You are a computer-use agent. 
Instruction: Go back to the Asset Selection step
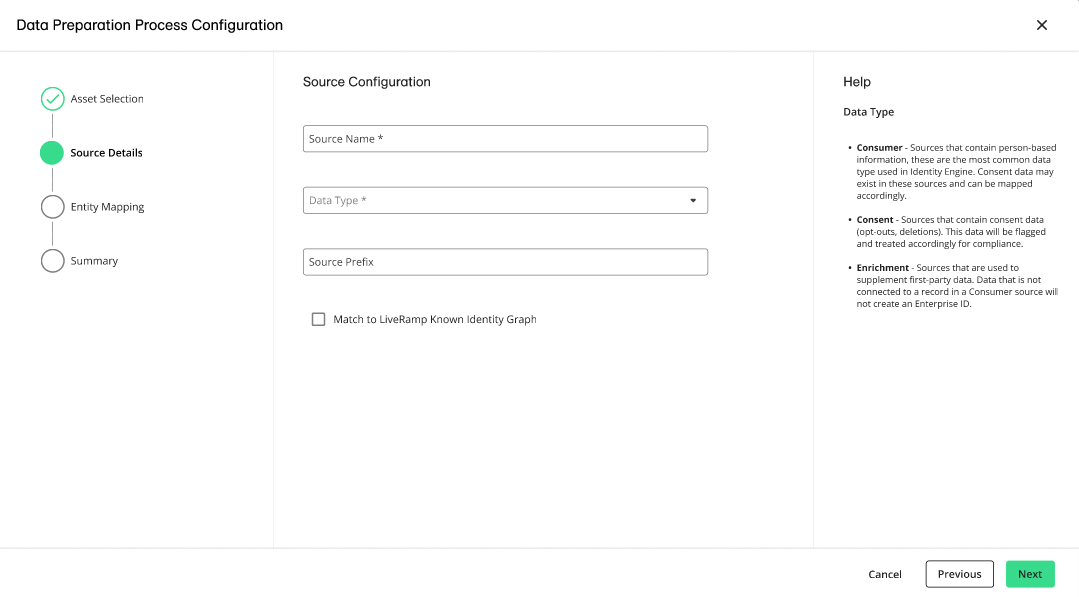point(105,99)
